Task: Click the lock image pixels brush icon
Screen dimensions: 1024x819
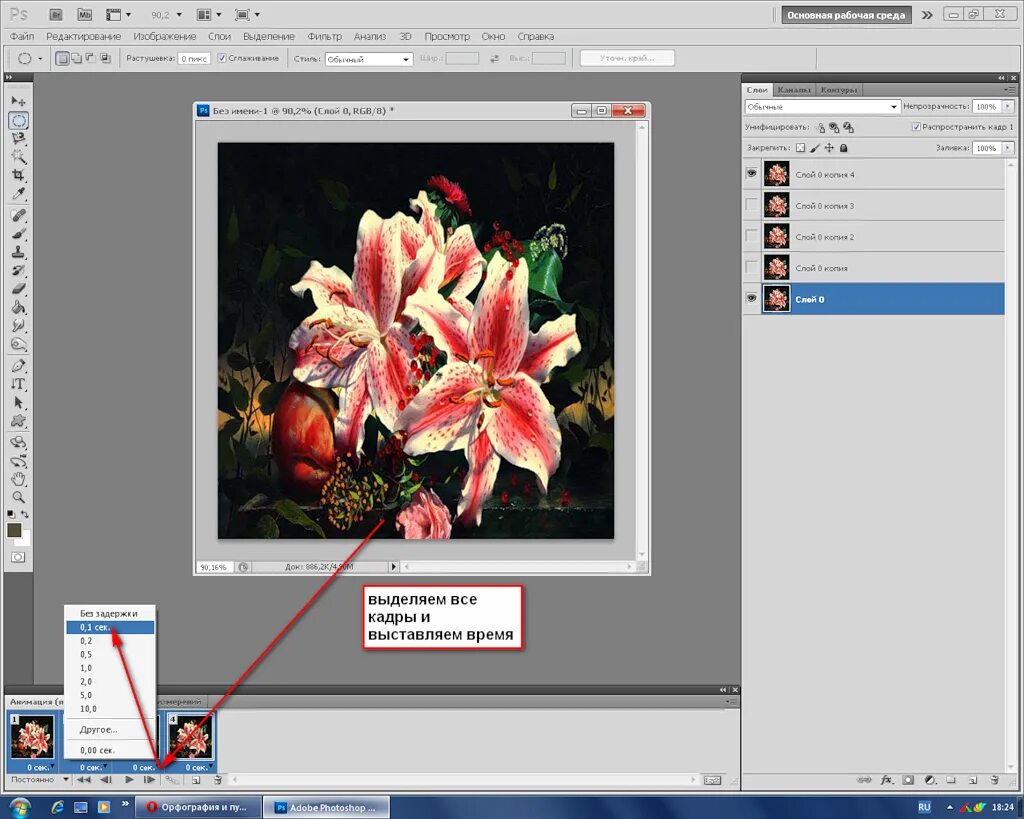Action: pos(814,148)
